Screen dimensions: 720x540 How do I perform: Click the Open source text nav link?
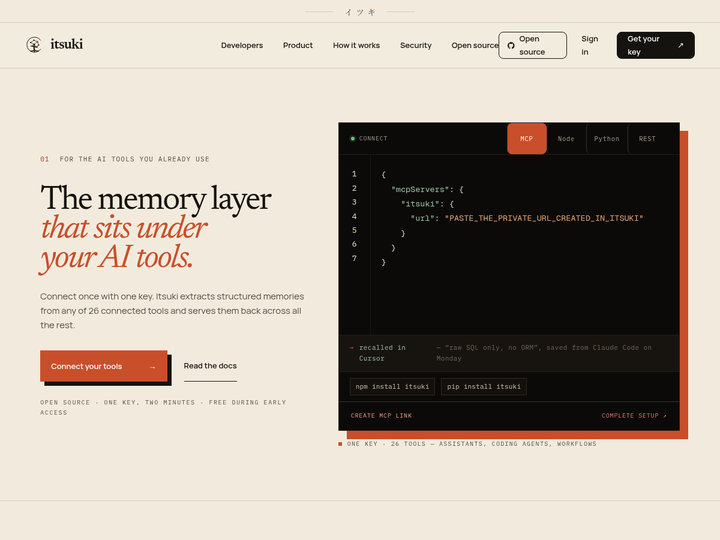coord(475,45)
